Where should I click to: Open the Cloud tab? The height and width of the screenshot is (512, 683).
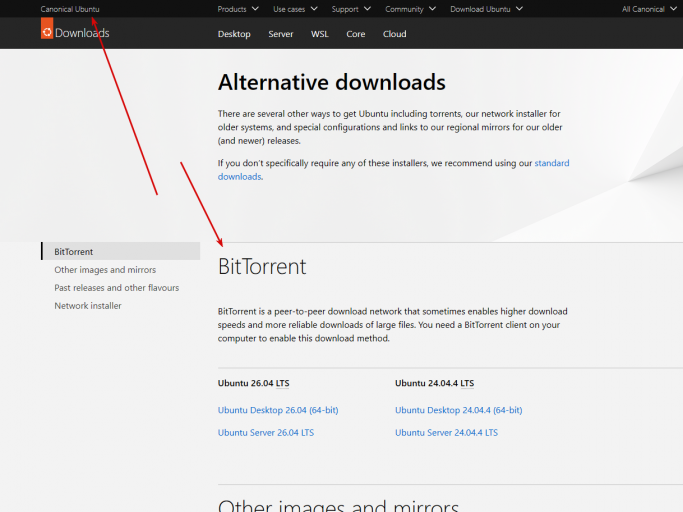[395, 34]
